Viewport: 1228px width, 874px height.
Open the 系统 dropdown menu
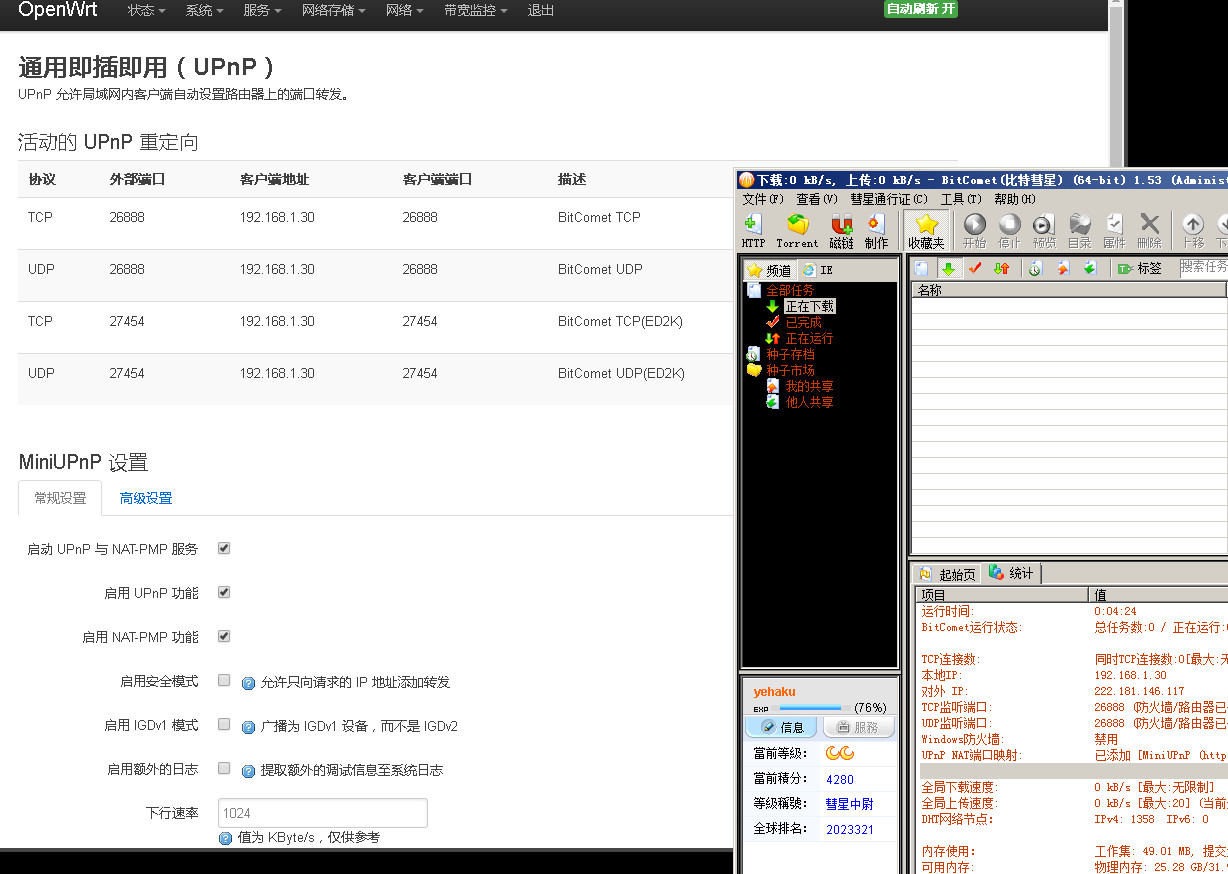[204, 10]
